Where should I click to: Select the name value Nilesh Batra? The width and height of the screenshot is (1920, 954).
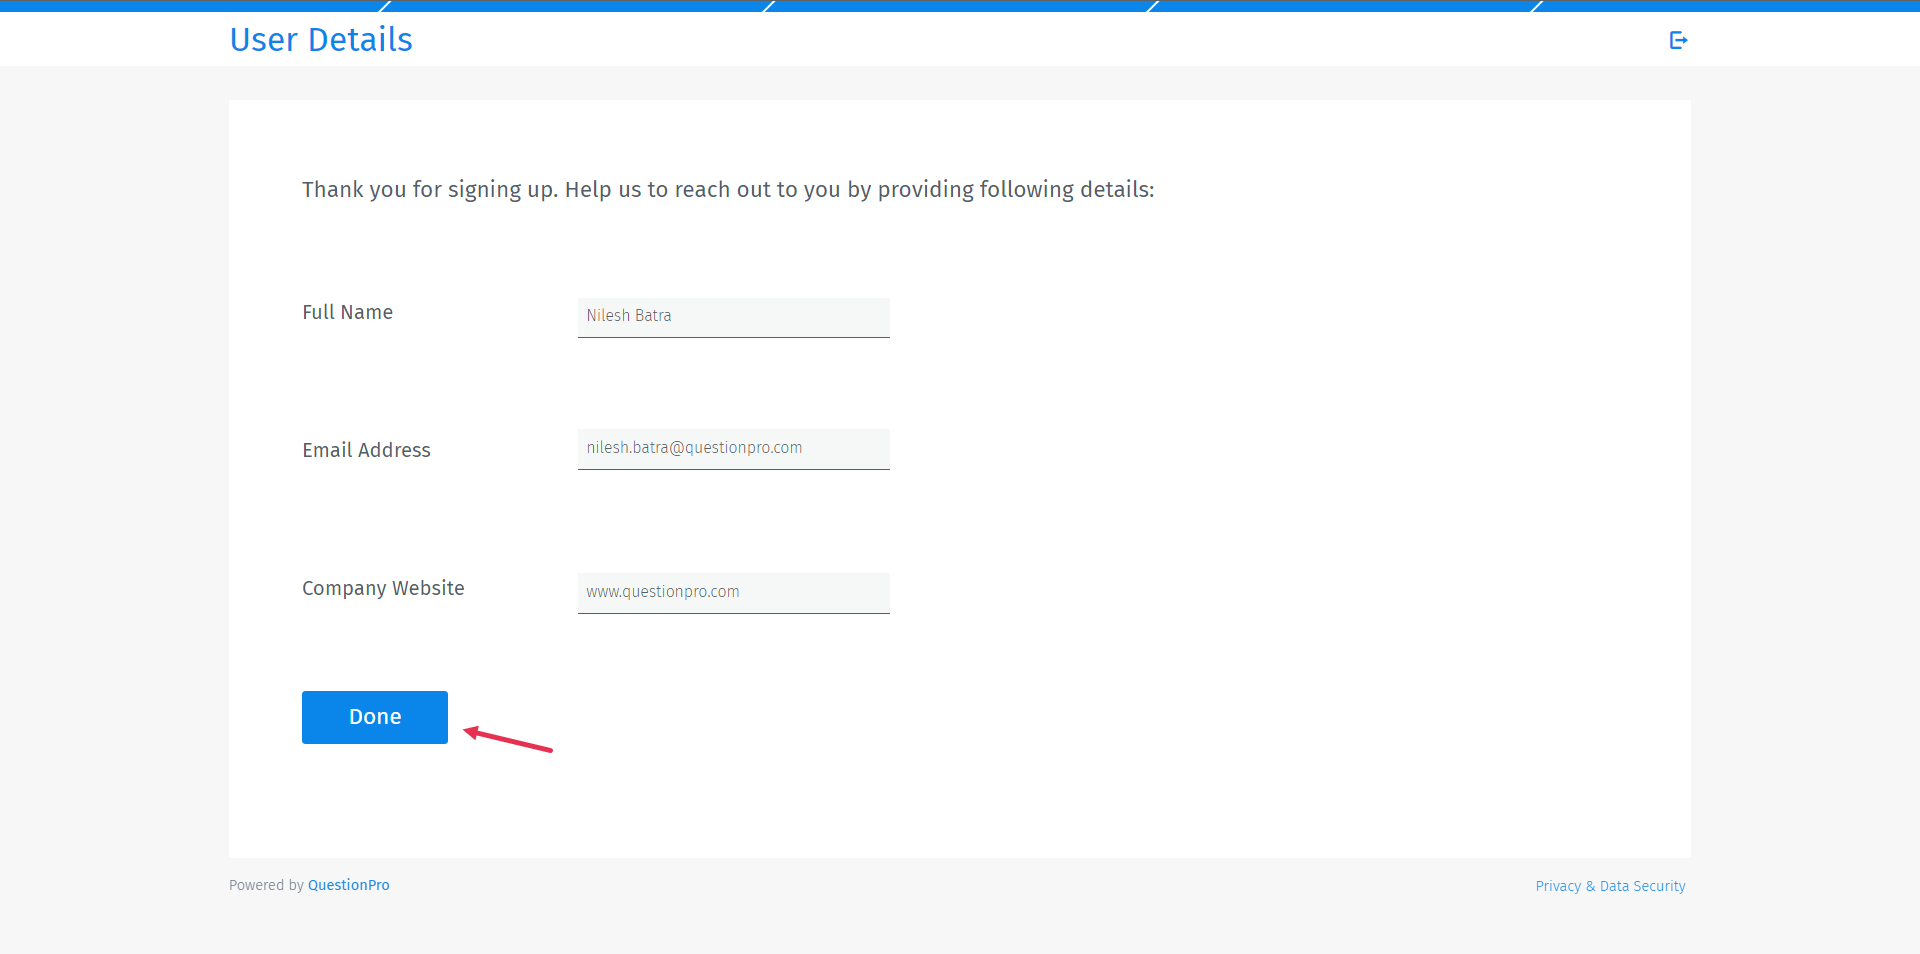click(x=628, y=316)
